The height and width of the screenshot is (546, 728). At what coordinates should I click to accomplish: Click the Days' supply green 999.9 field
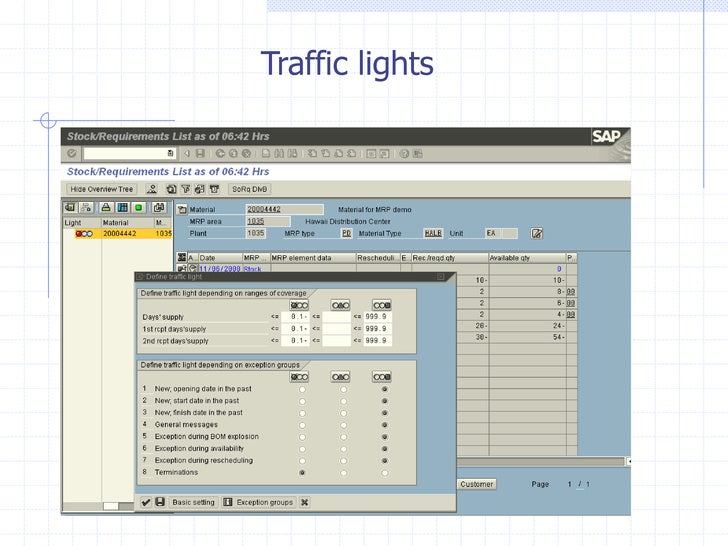[377, 317]
